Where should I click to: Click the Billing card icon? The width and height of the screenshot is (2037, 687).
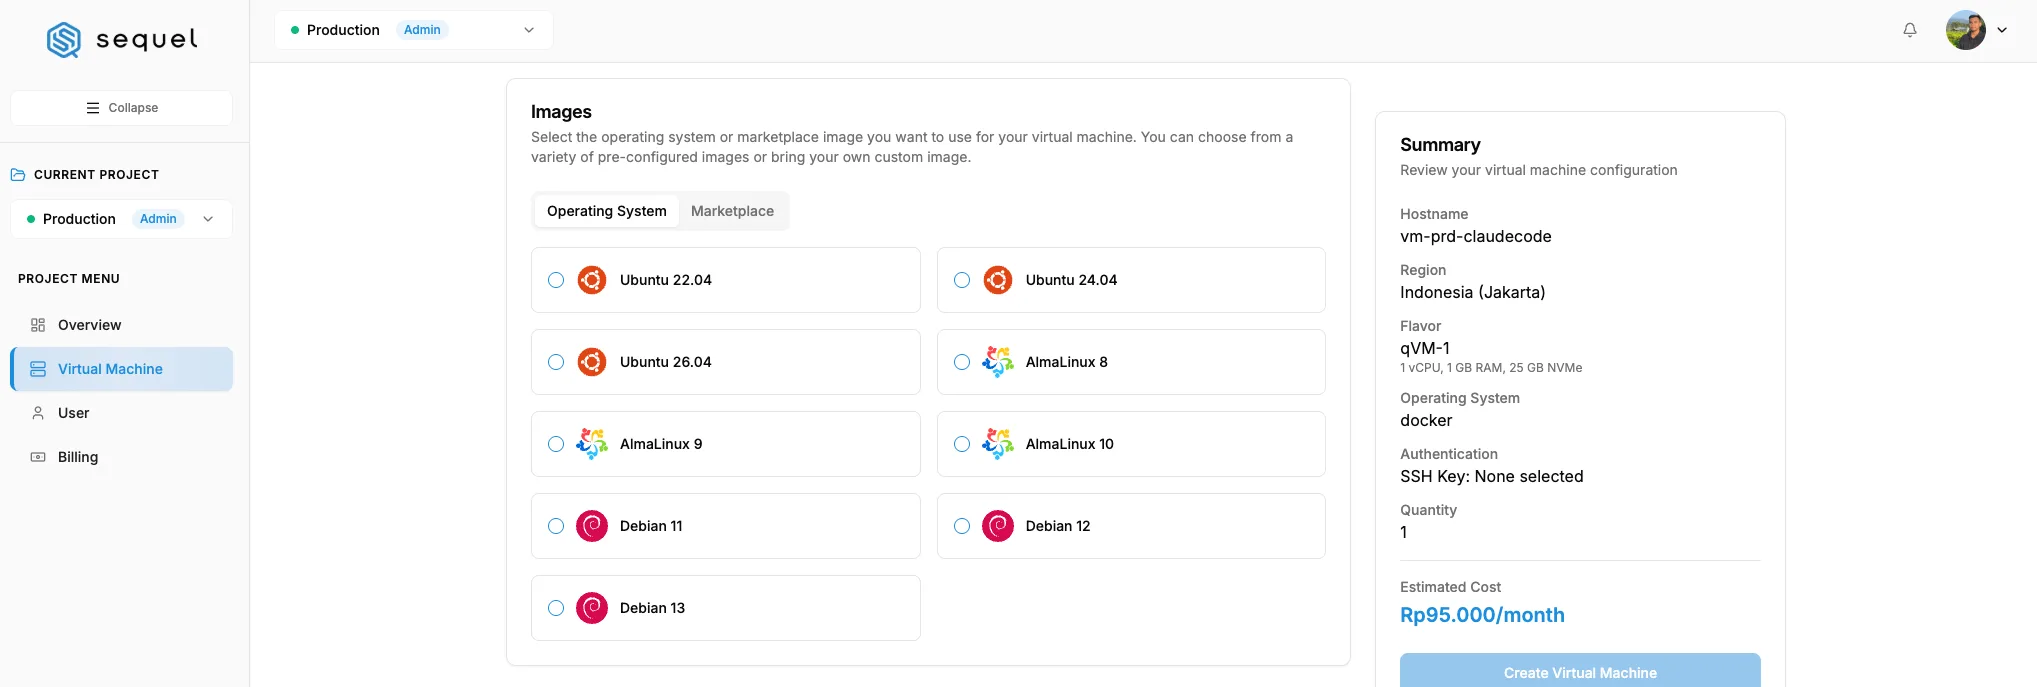coord(38,457)
